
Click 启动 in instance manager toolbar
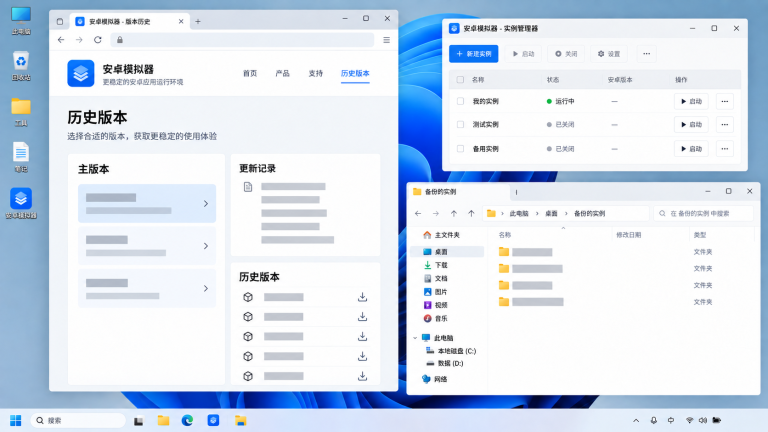(x=523, y=54)
